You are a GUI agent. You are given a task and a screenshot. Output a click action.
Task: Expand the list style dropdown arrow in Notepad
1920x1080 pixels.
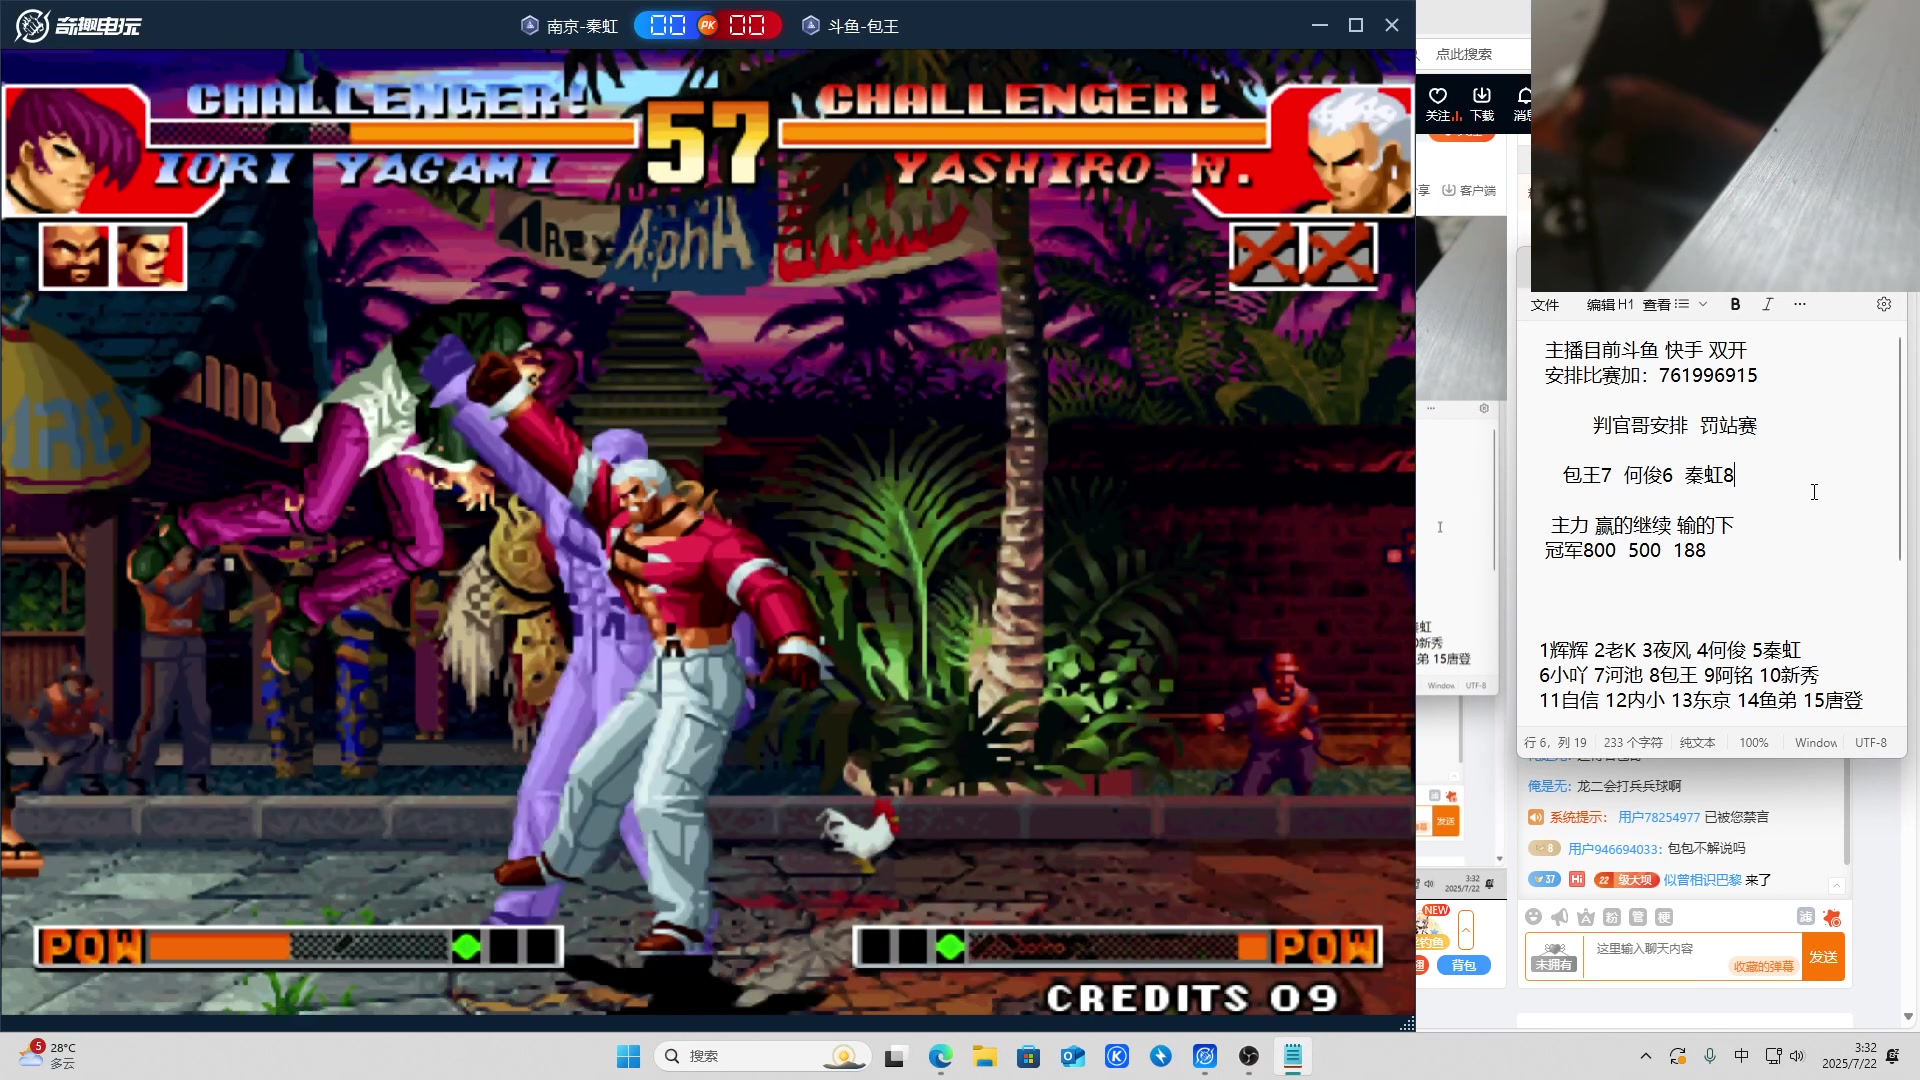(1703, 304)
